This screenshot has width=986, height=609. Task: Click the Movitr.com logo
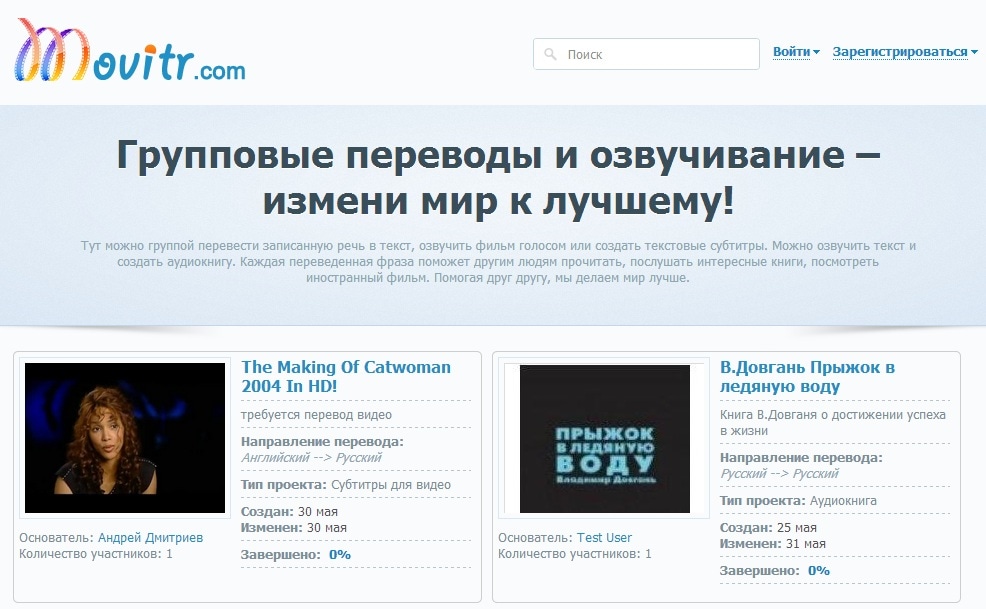130,52
